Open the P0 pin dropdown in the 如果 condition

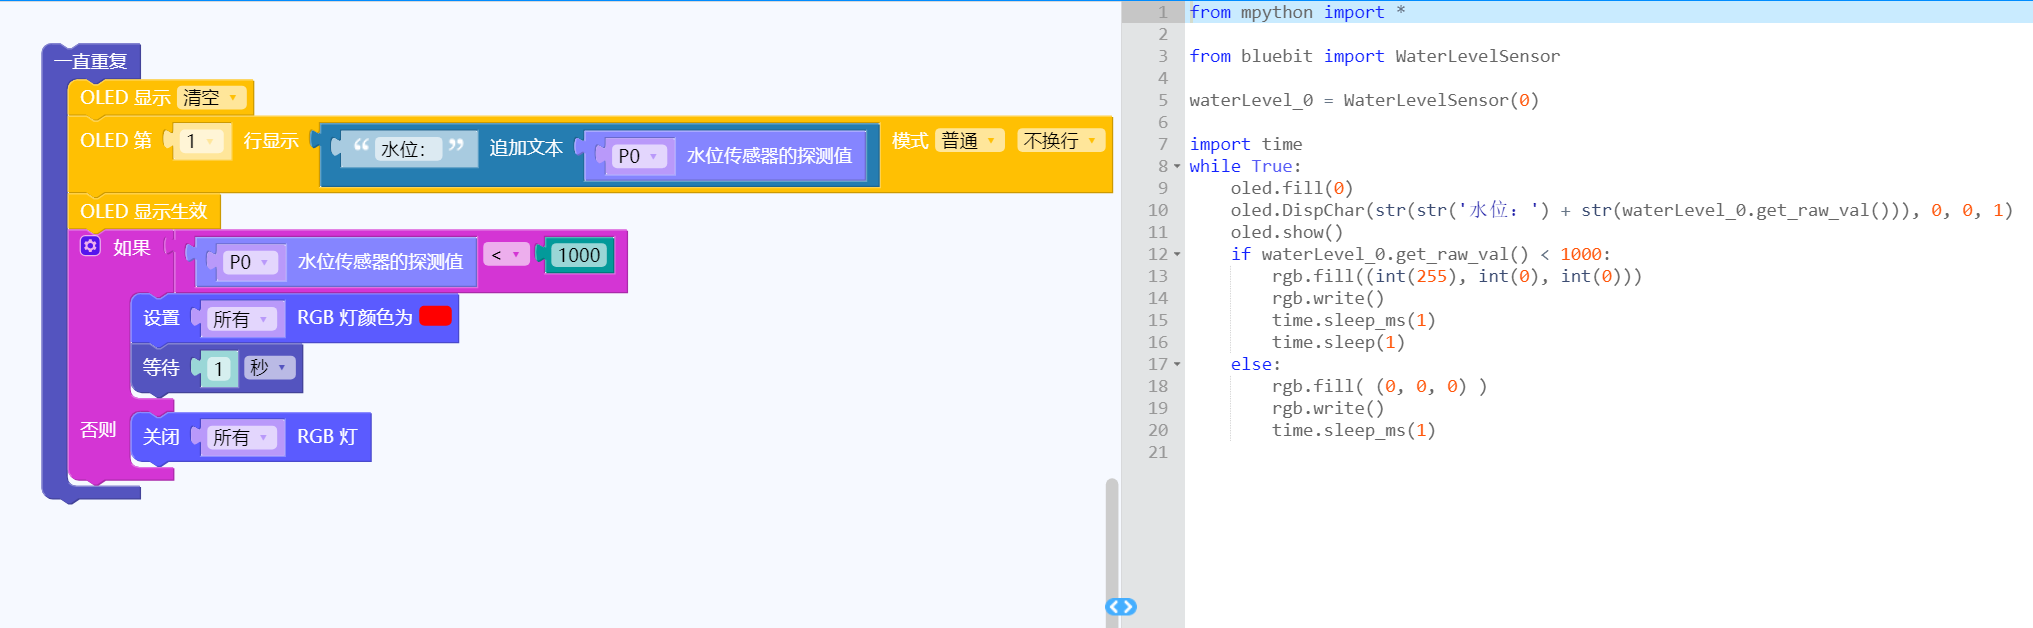click(x=249, y=262)
